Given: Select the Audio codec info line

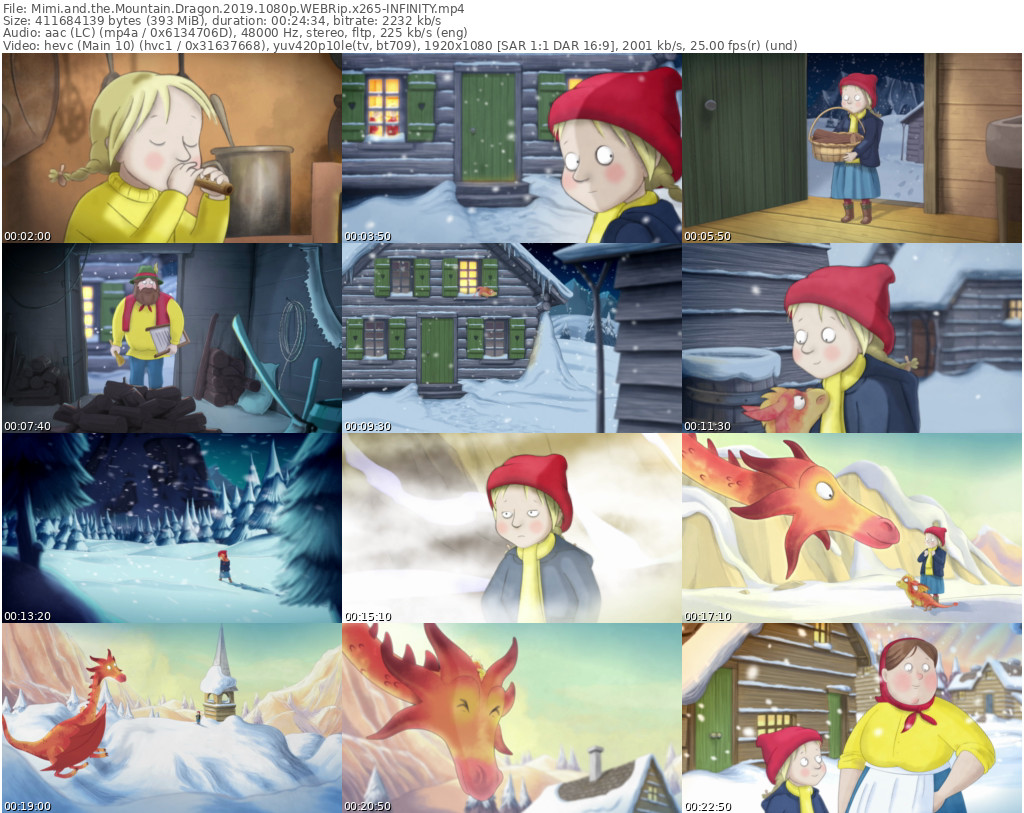Looking at the screenshot, I should coord(235,33).
